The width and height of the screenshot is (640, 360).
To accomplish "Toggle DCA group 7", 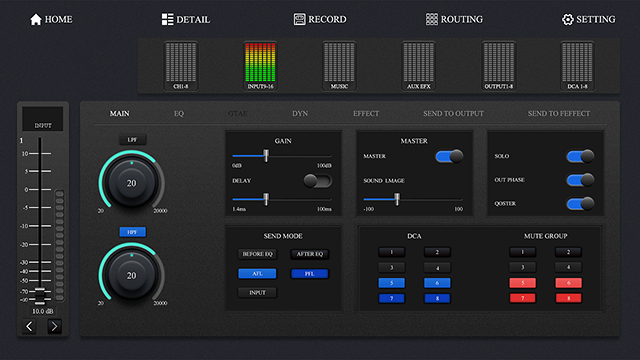I will (391, 298).
